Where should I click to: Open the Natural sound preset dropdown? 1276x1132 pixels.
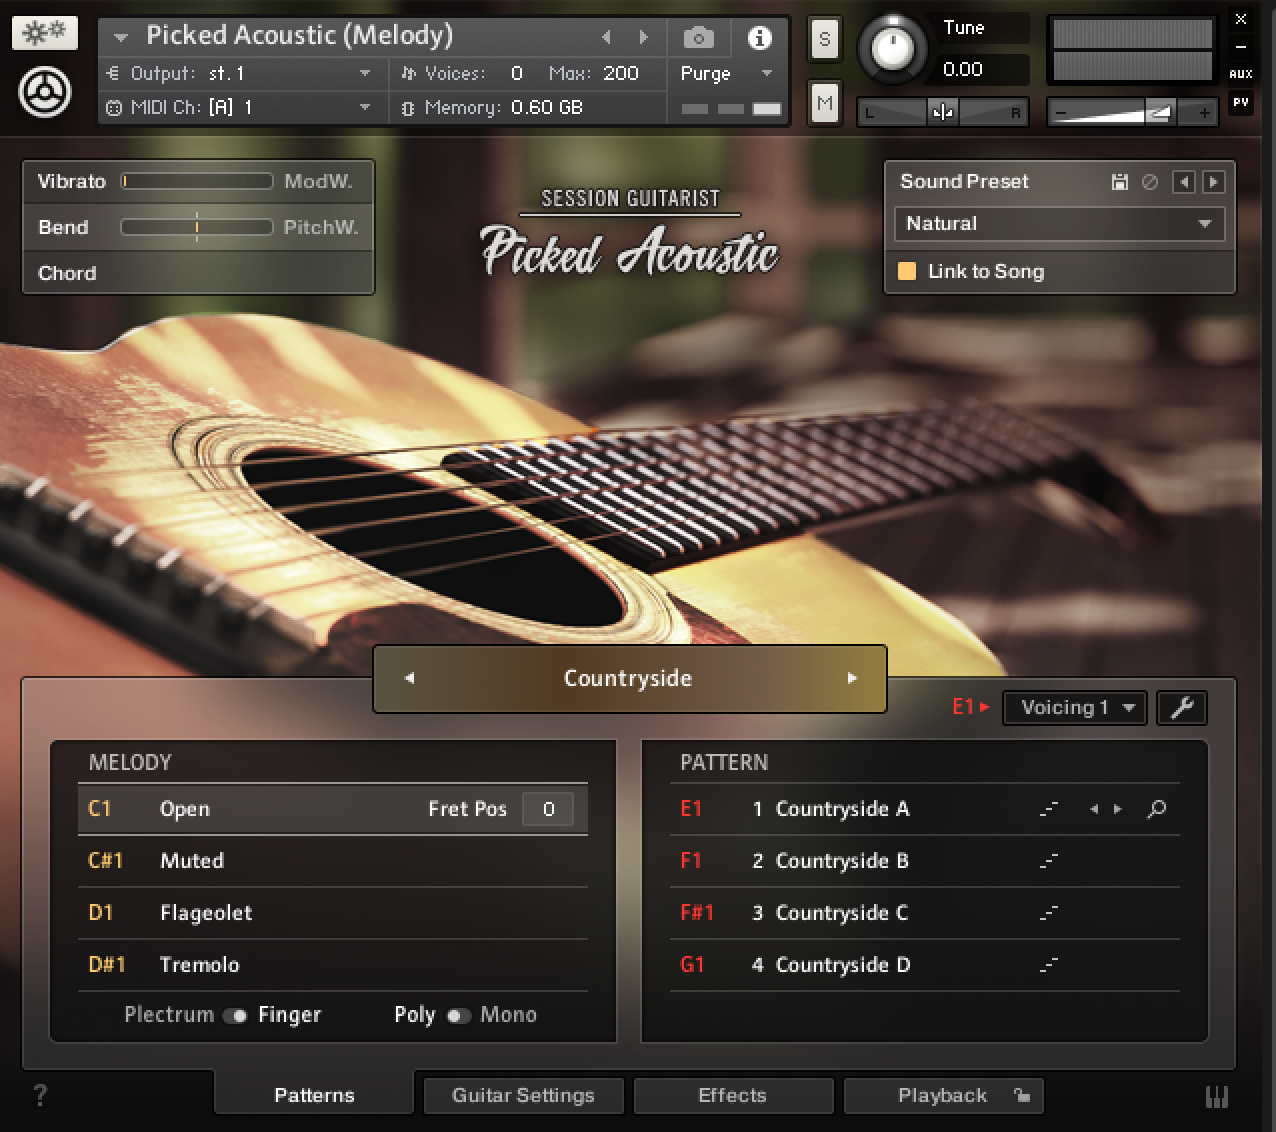click(x=1060, y=224)
